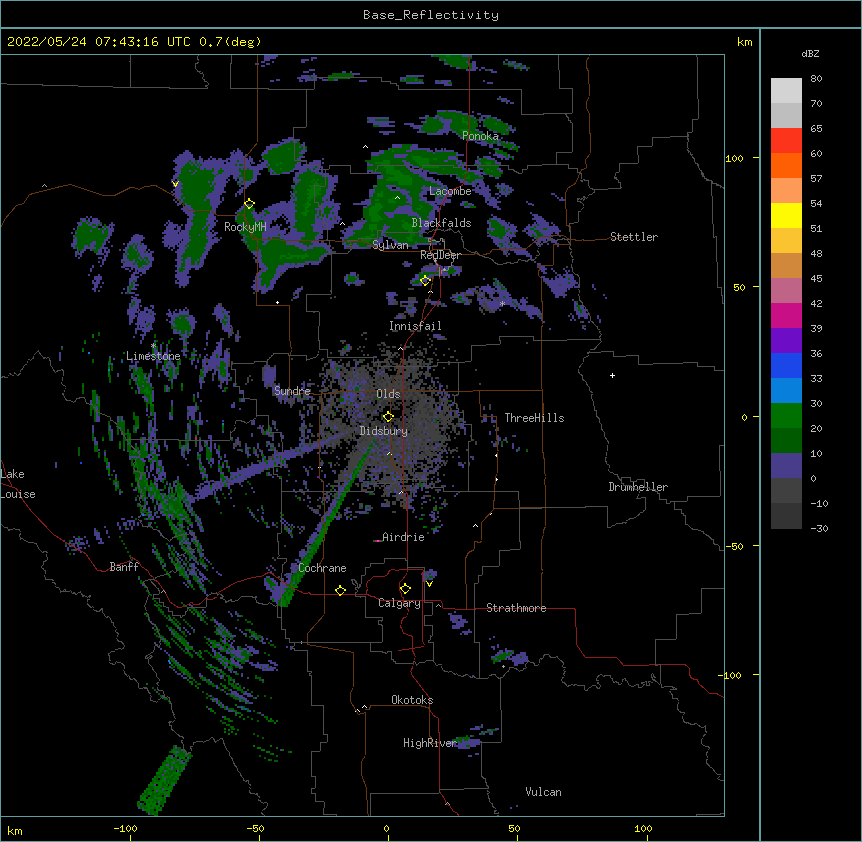Select the royal blue legend swatch
The width and height of the screenshot is (862, 842).
point(786,365)
